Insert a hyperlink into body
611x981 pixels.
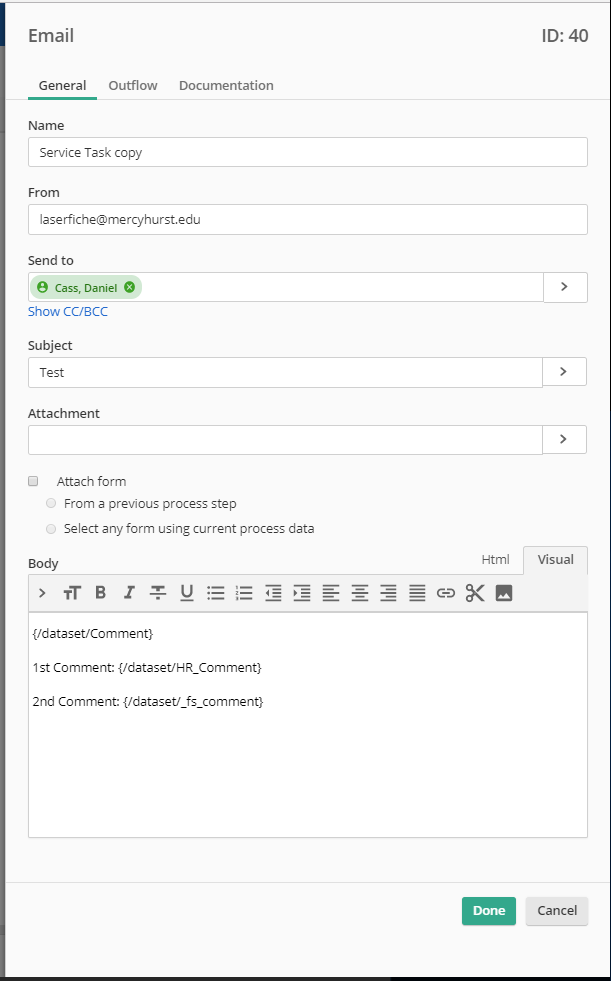(446, 593)
